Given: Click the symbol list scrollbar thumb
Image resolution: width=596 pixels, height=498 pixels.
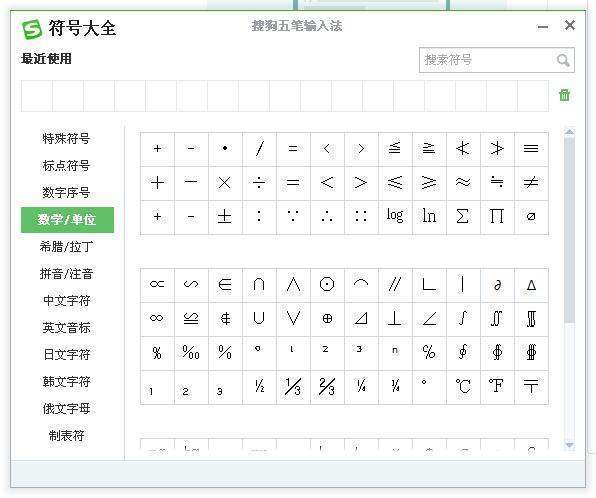Looking at the screenshot, I should point(569,230).
